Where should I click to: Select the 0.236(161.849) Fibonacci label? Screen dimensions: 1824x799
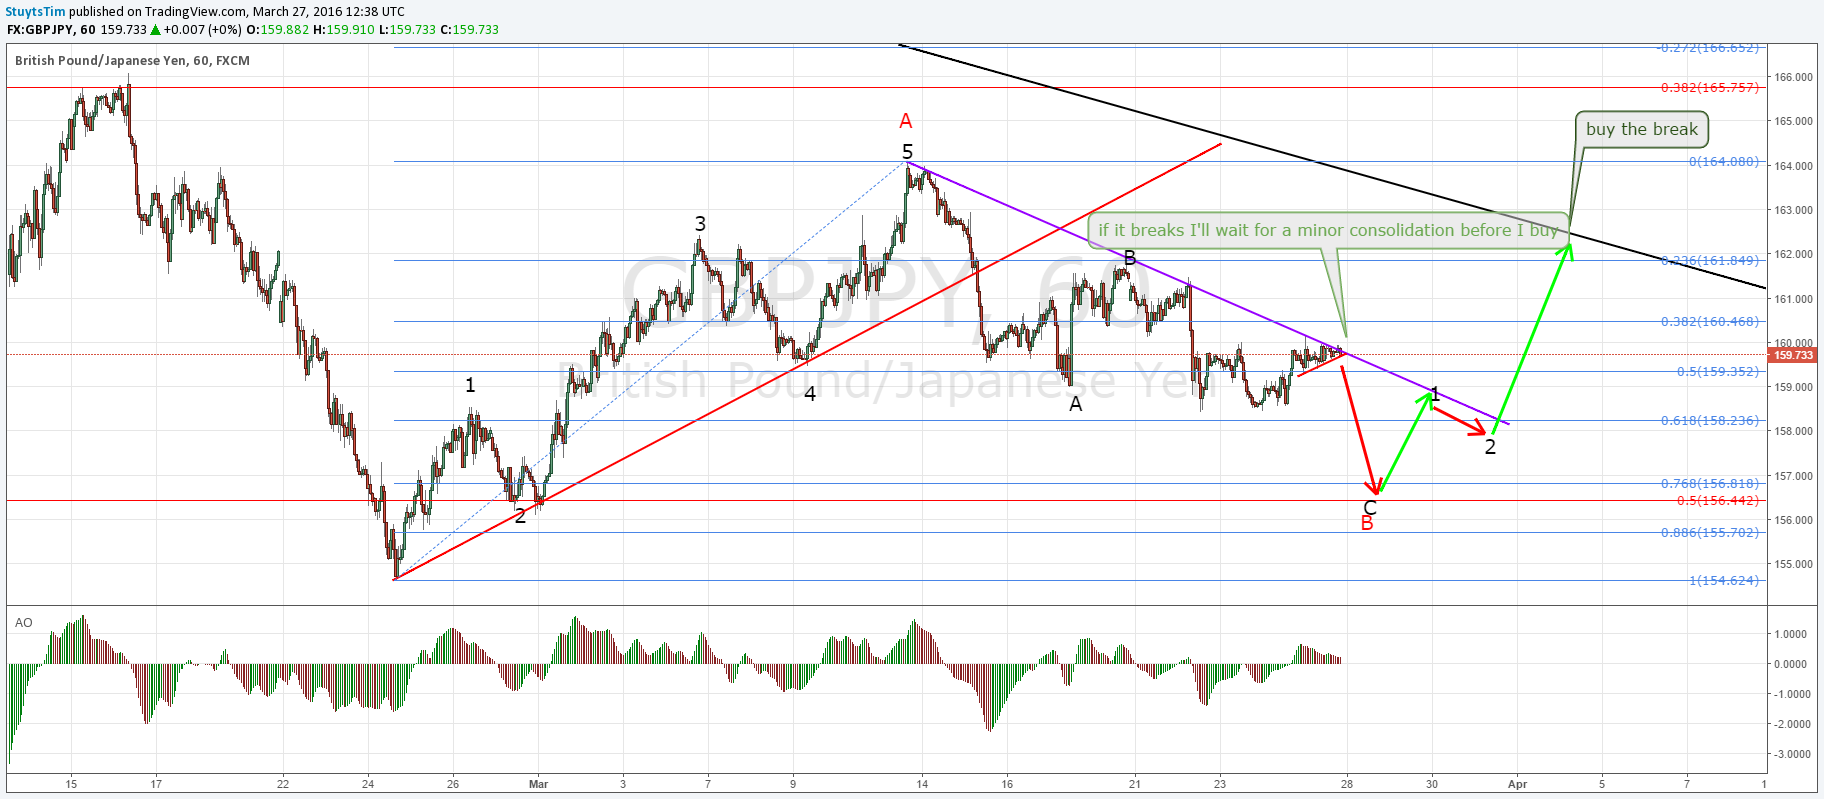click(1709, 261)
